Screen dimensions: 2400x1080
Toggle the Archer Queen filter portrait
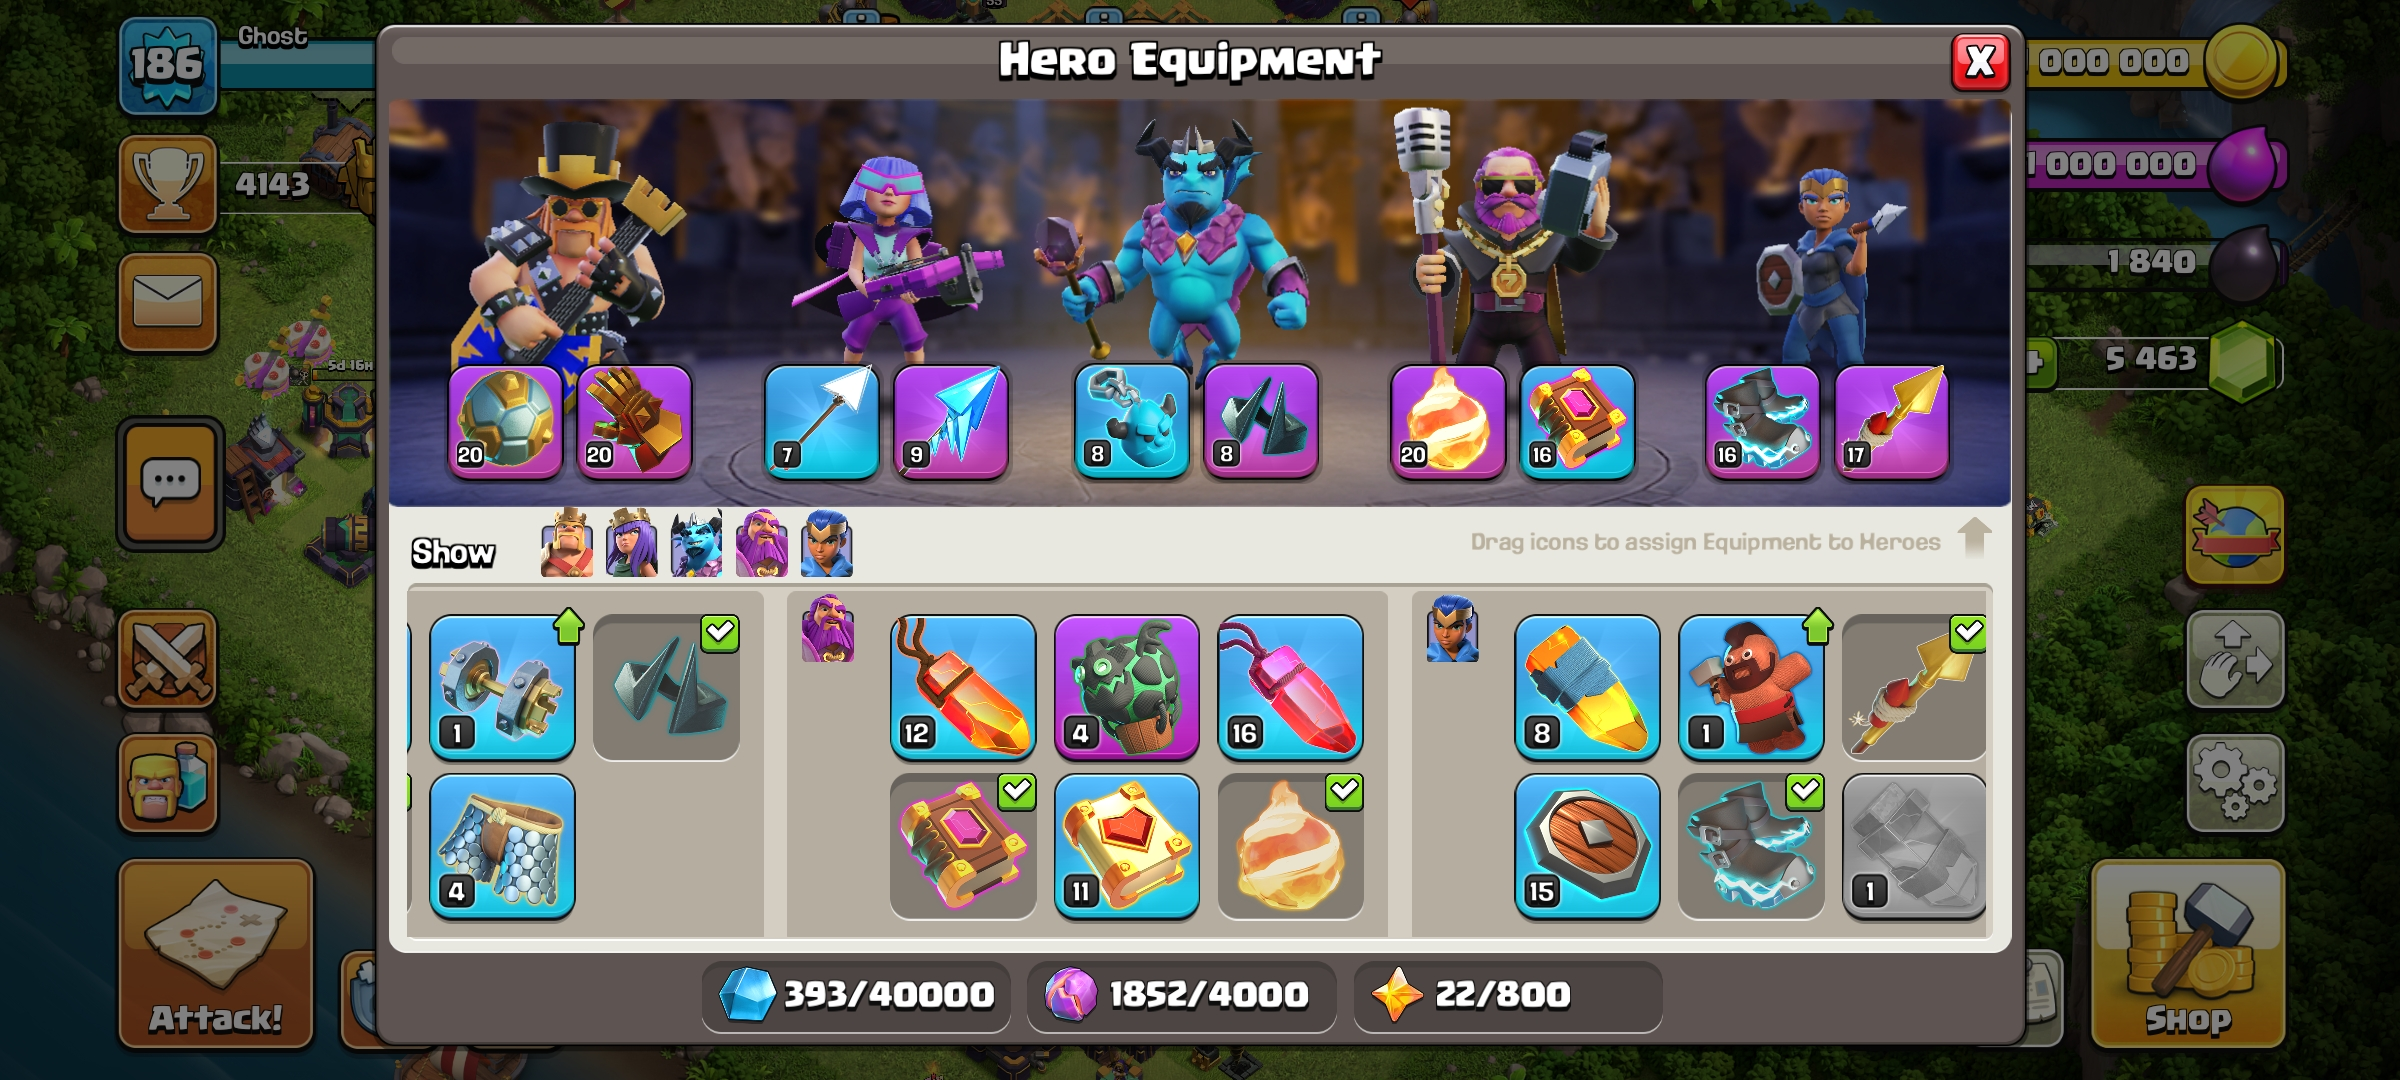pyautogui.click(x=631, y=543)
